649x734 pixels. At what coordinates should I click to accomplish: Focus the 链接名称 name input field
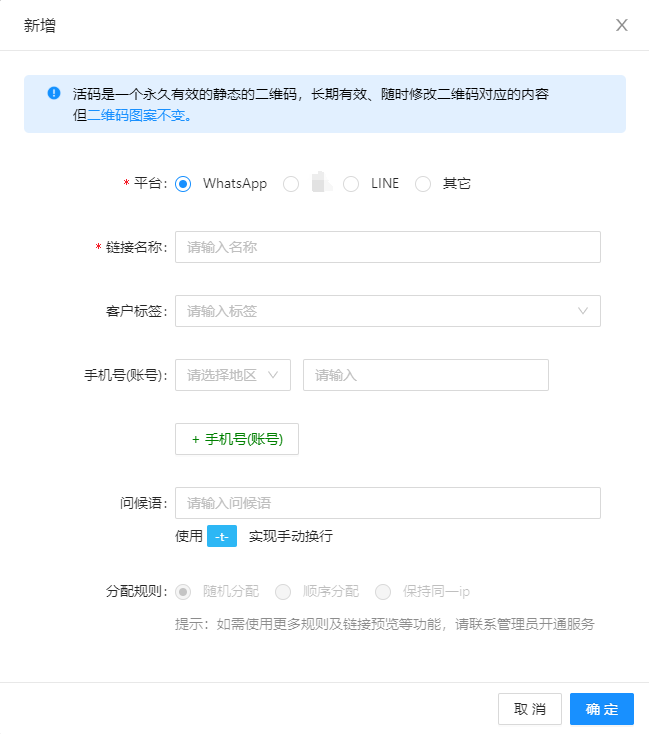[388, 247]
